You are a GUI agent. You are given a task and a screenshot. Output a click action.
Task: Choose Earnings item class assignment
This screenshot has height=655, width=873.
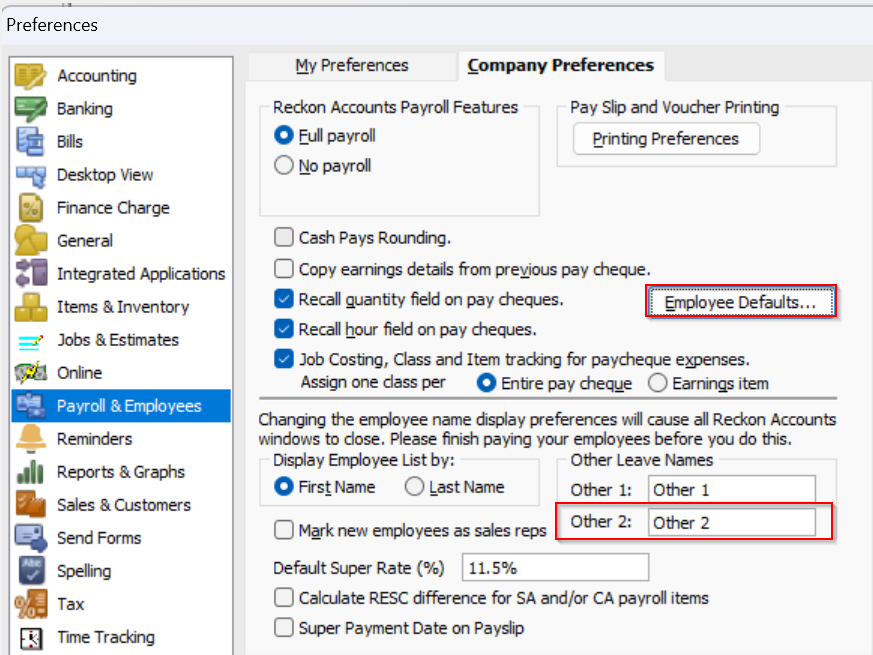tap(658, 383)
